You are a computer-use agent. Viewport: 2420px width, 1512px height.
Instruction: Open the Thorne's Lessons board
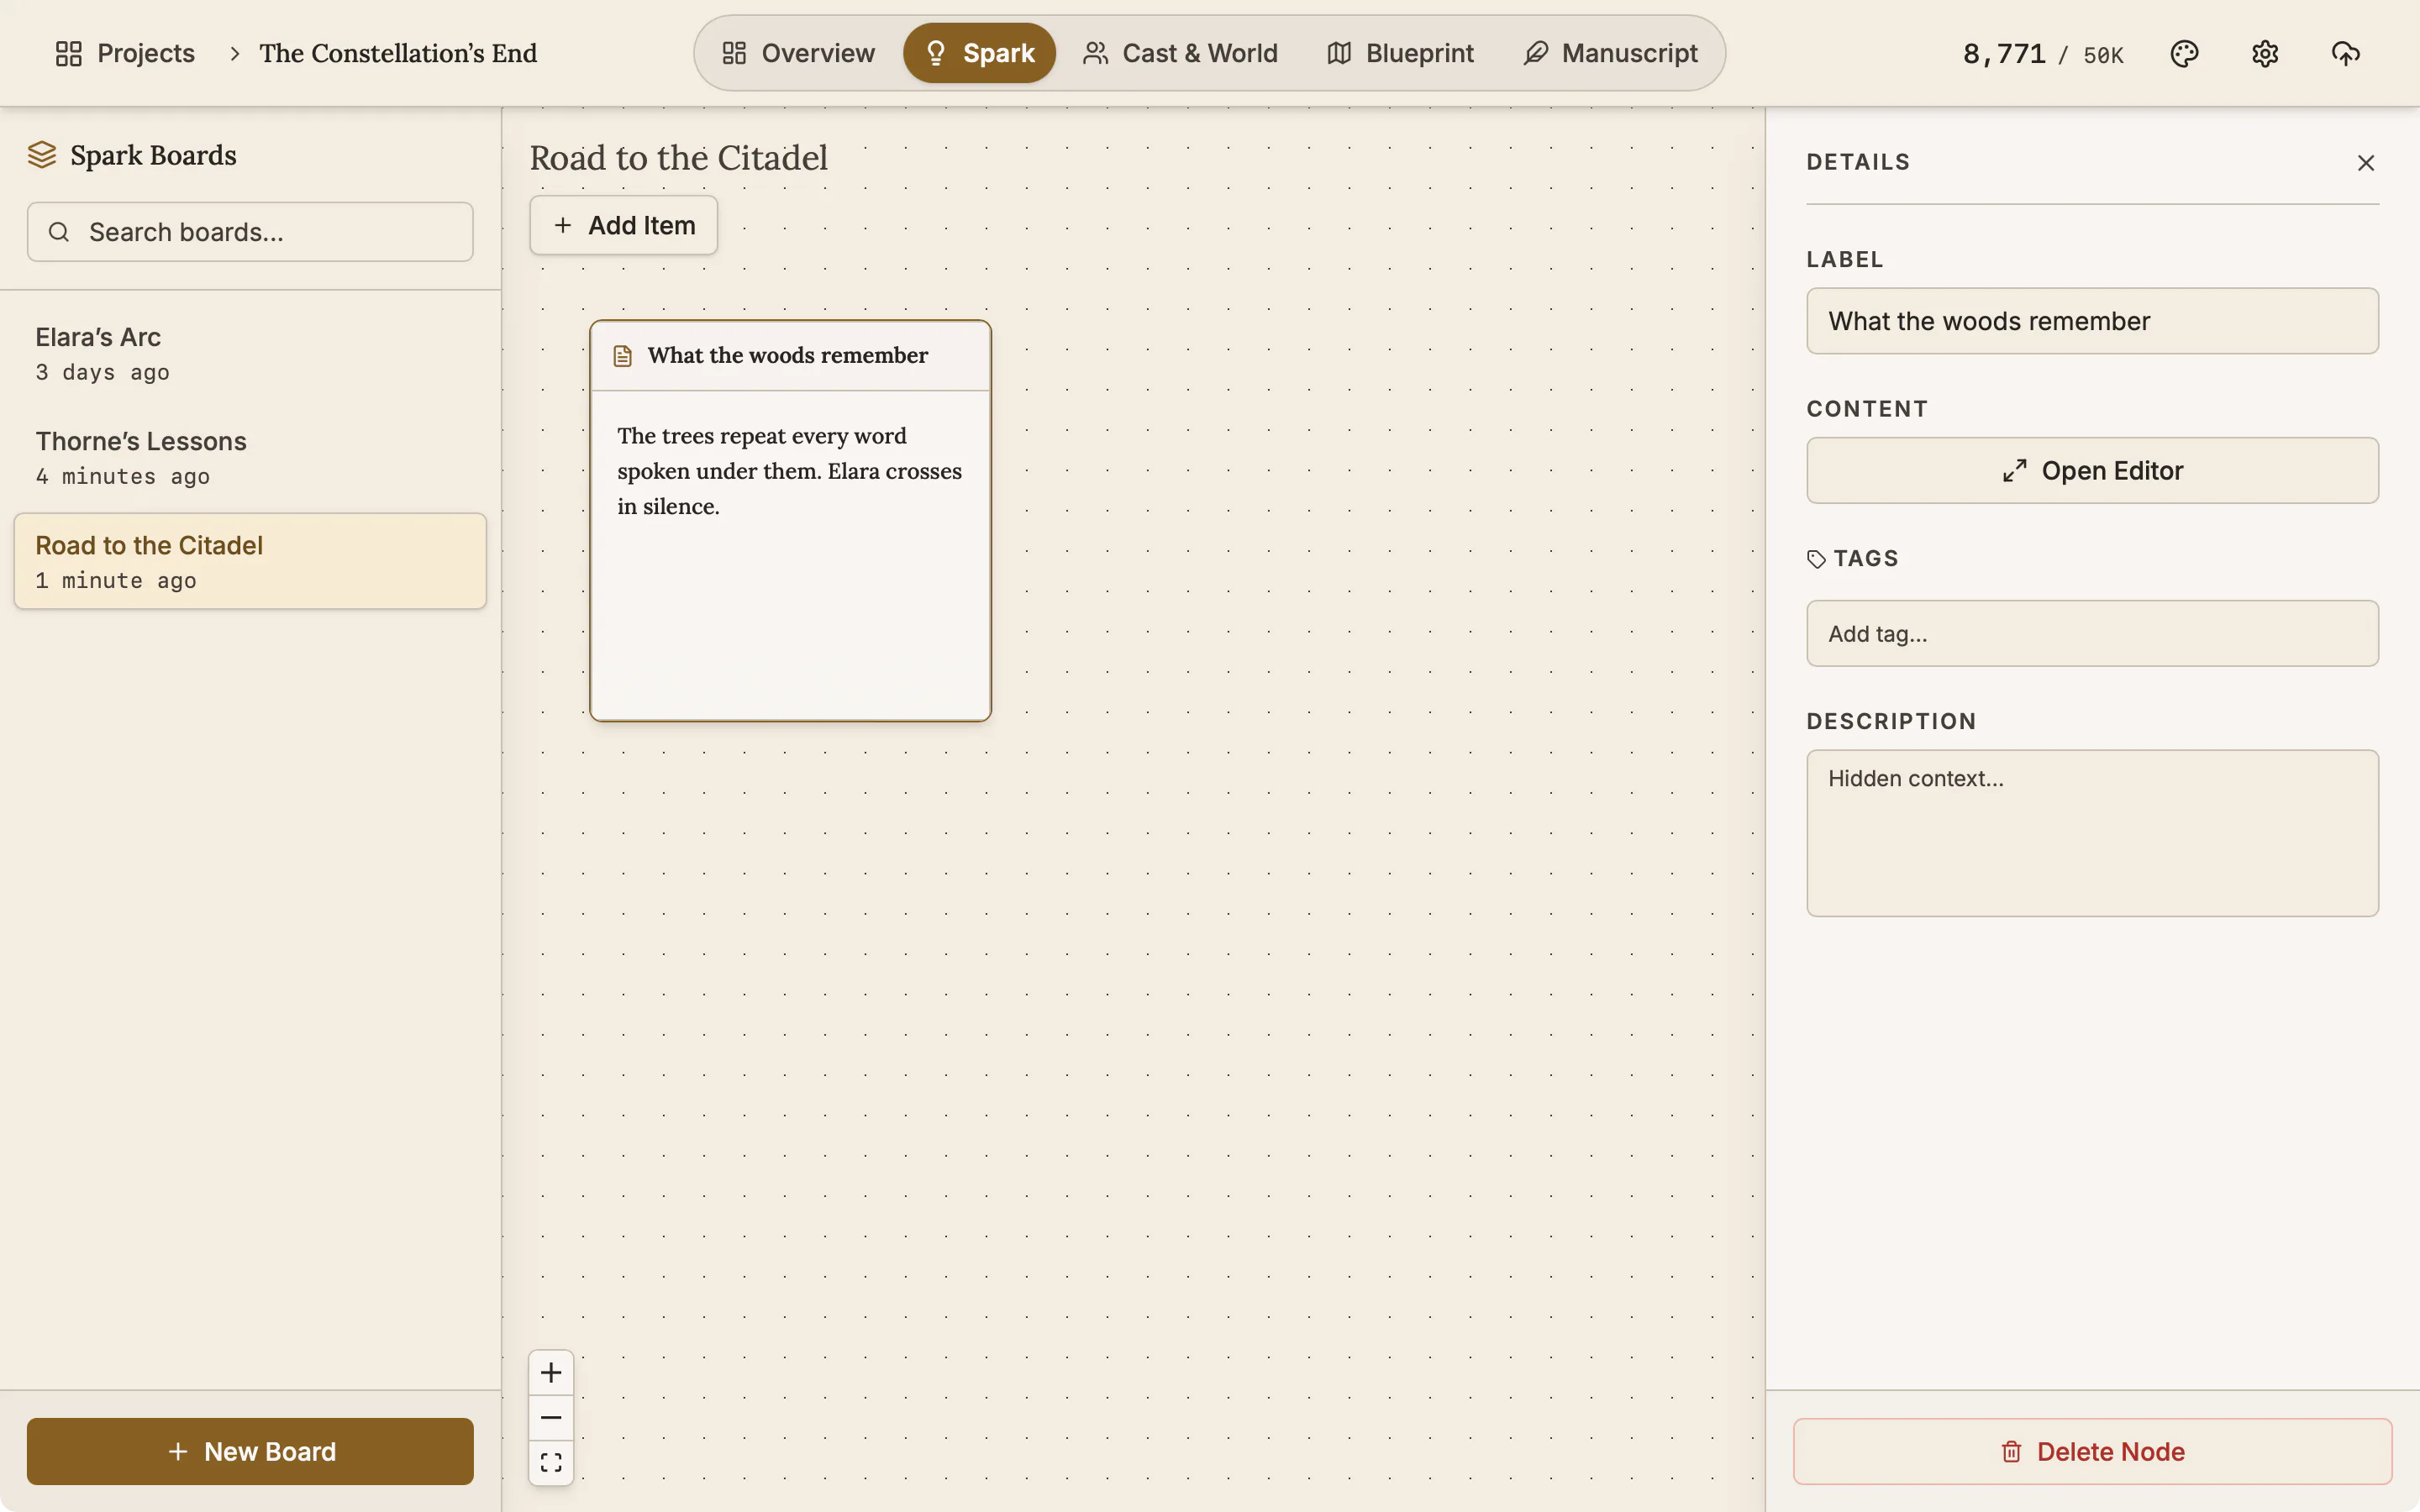tap(250, 458)
